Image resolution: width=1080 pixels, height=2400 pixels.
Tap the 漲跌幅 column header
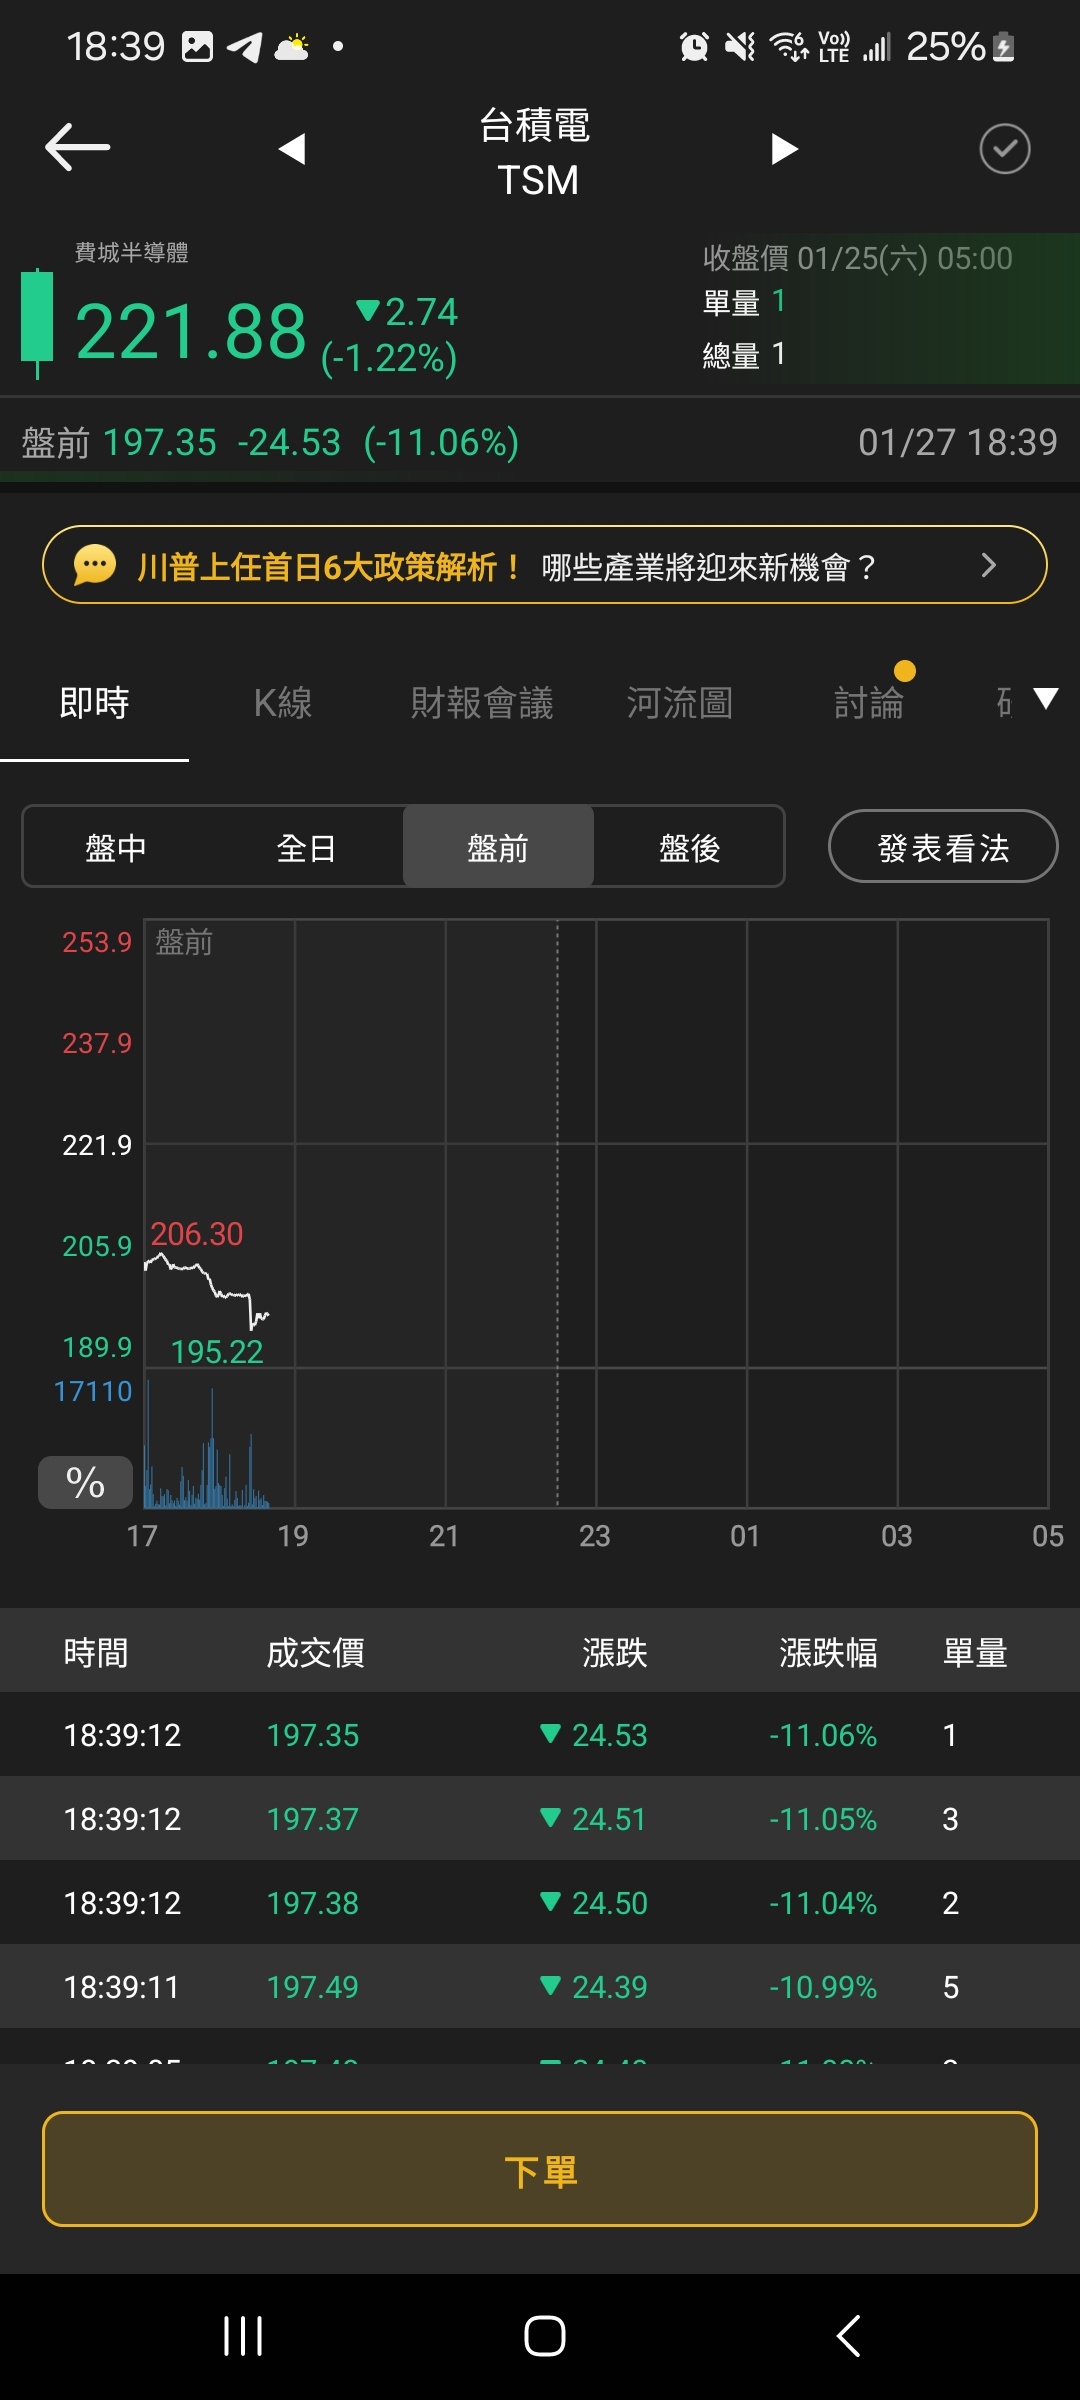click(x=828, y=1652)
